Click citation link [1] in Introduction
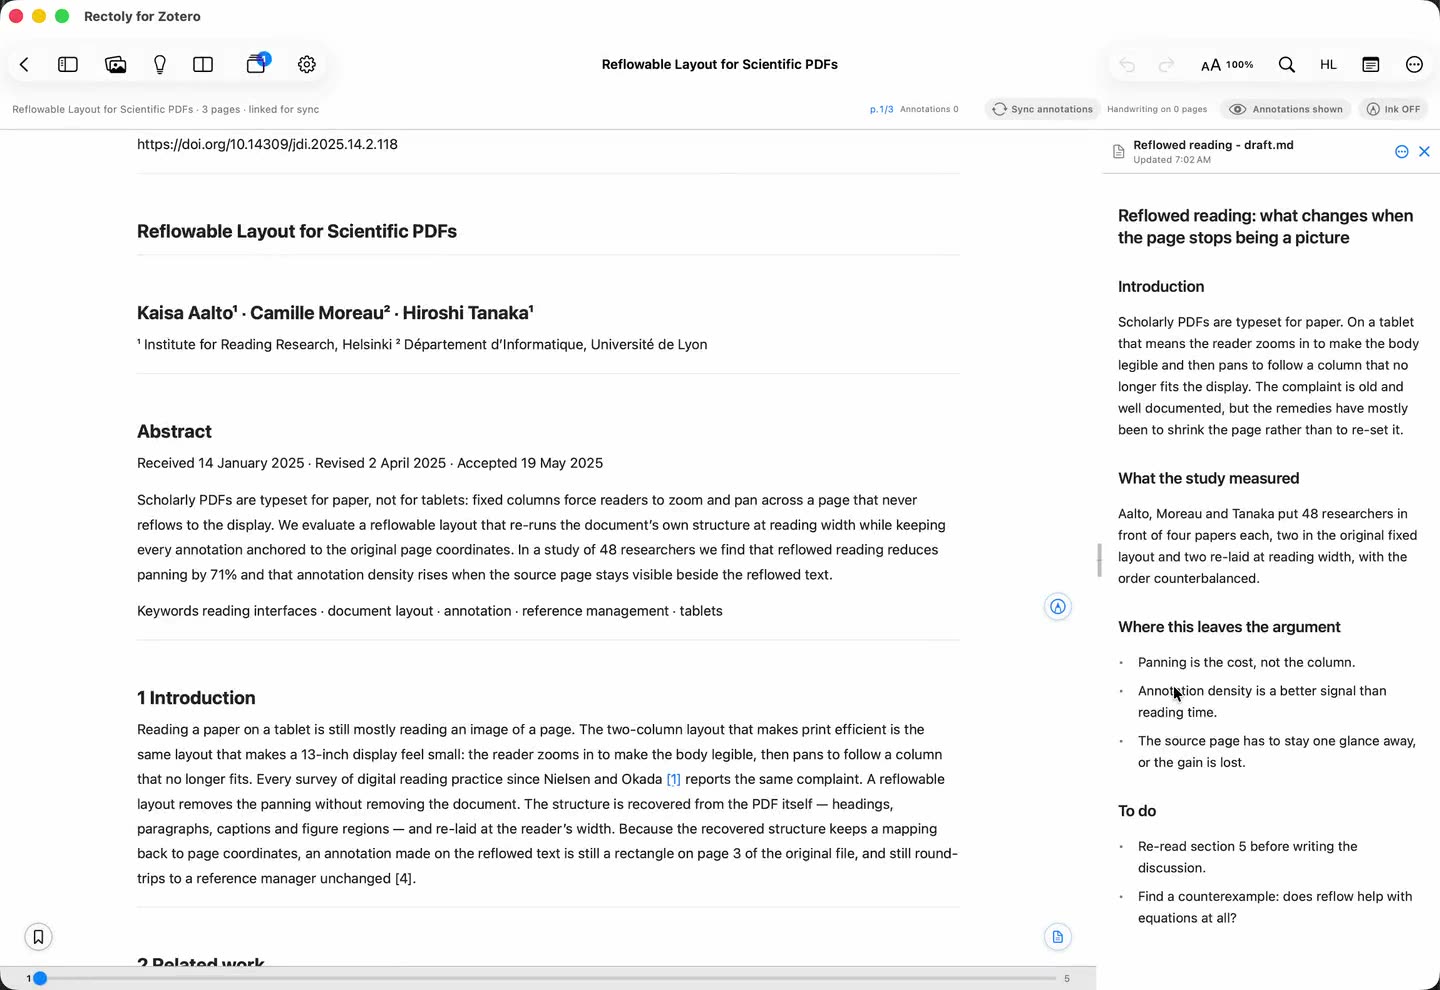Screen dimensions: 1440x990 click(674, 779)
